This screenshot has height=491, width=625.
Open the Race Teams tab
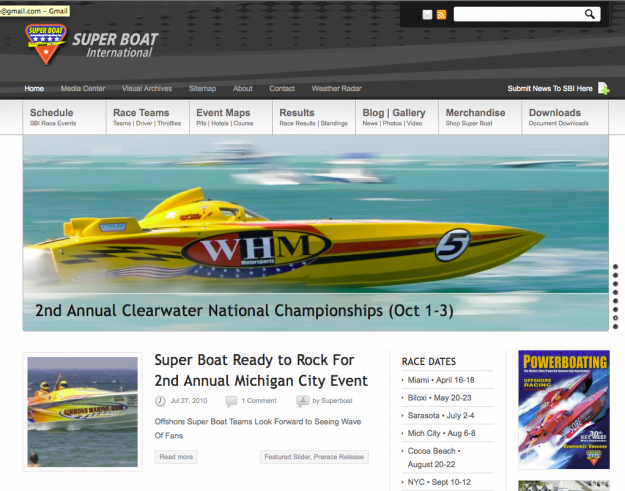tap(148, 117)
